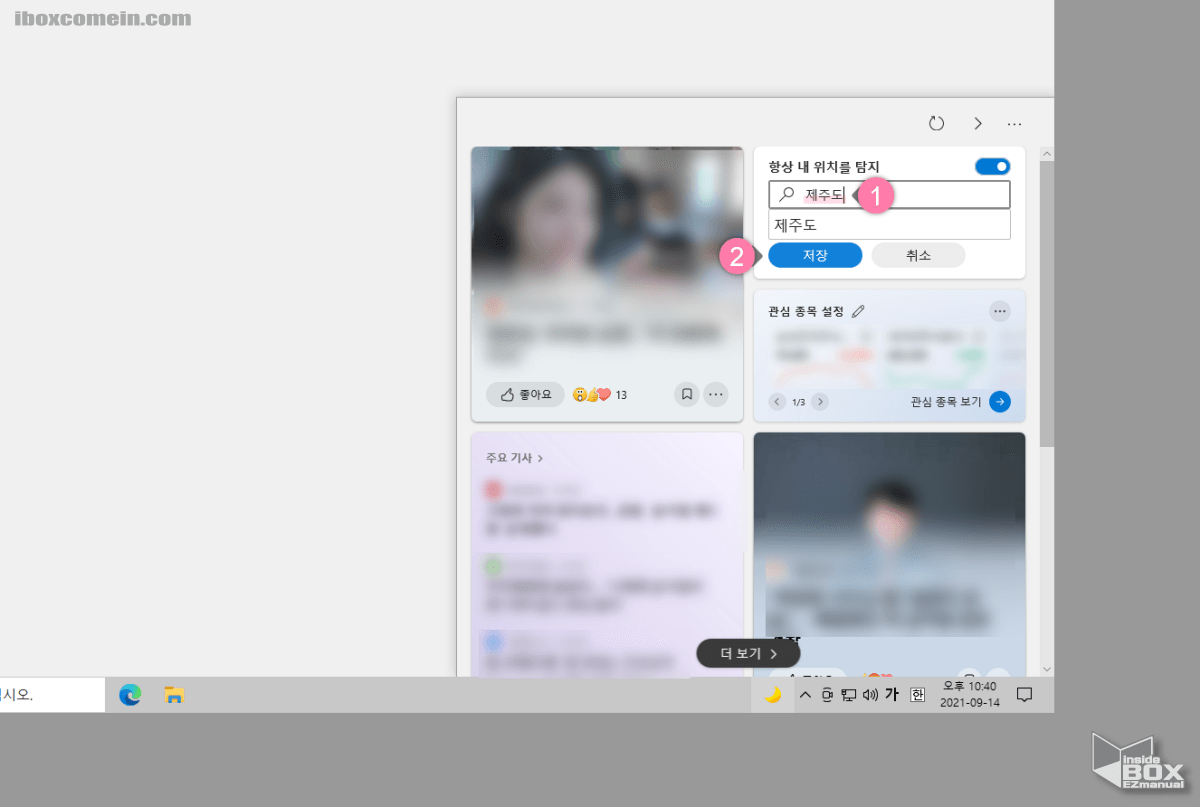Click 관심 종목 설정 title text
Image resolution: width=1200 pixels, height=807 pixels.
coord(806,311)
